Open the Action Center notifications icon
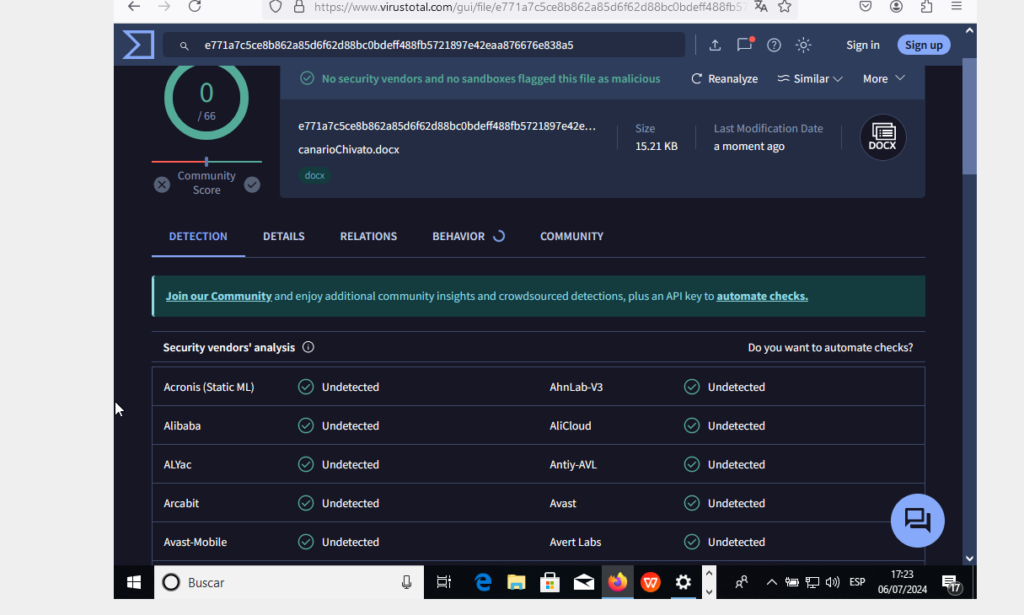 tap(952, 583)
